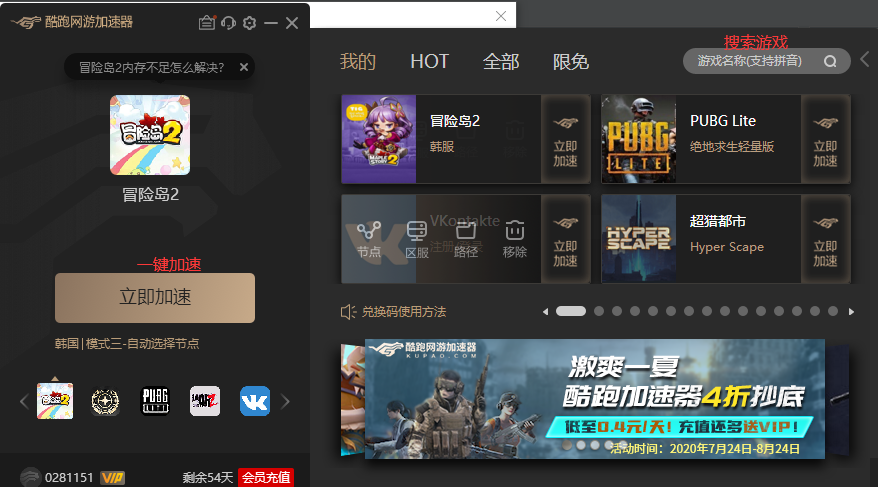This screenshot has height=487, width=878.
Task: Jump to second pagination dot
Action: [599, 311]
